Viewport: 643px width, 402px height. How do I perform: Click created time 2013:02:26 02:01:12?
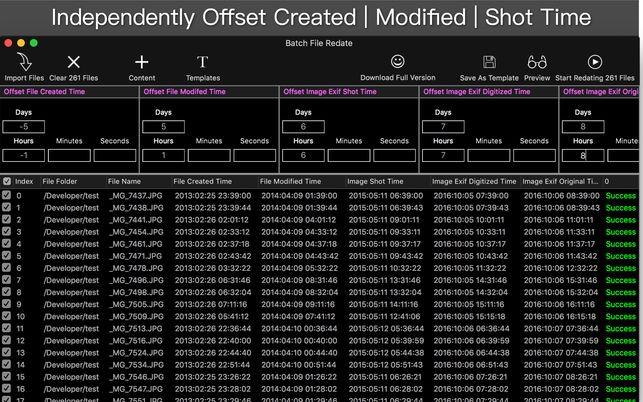click(212, 219)
